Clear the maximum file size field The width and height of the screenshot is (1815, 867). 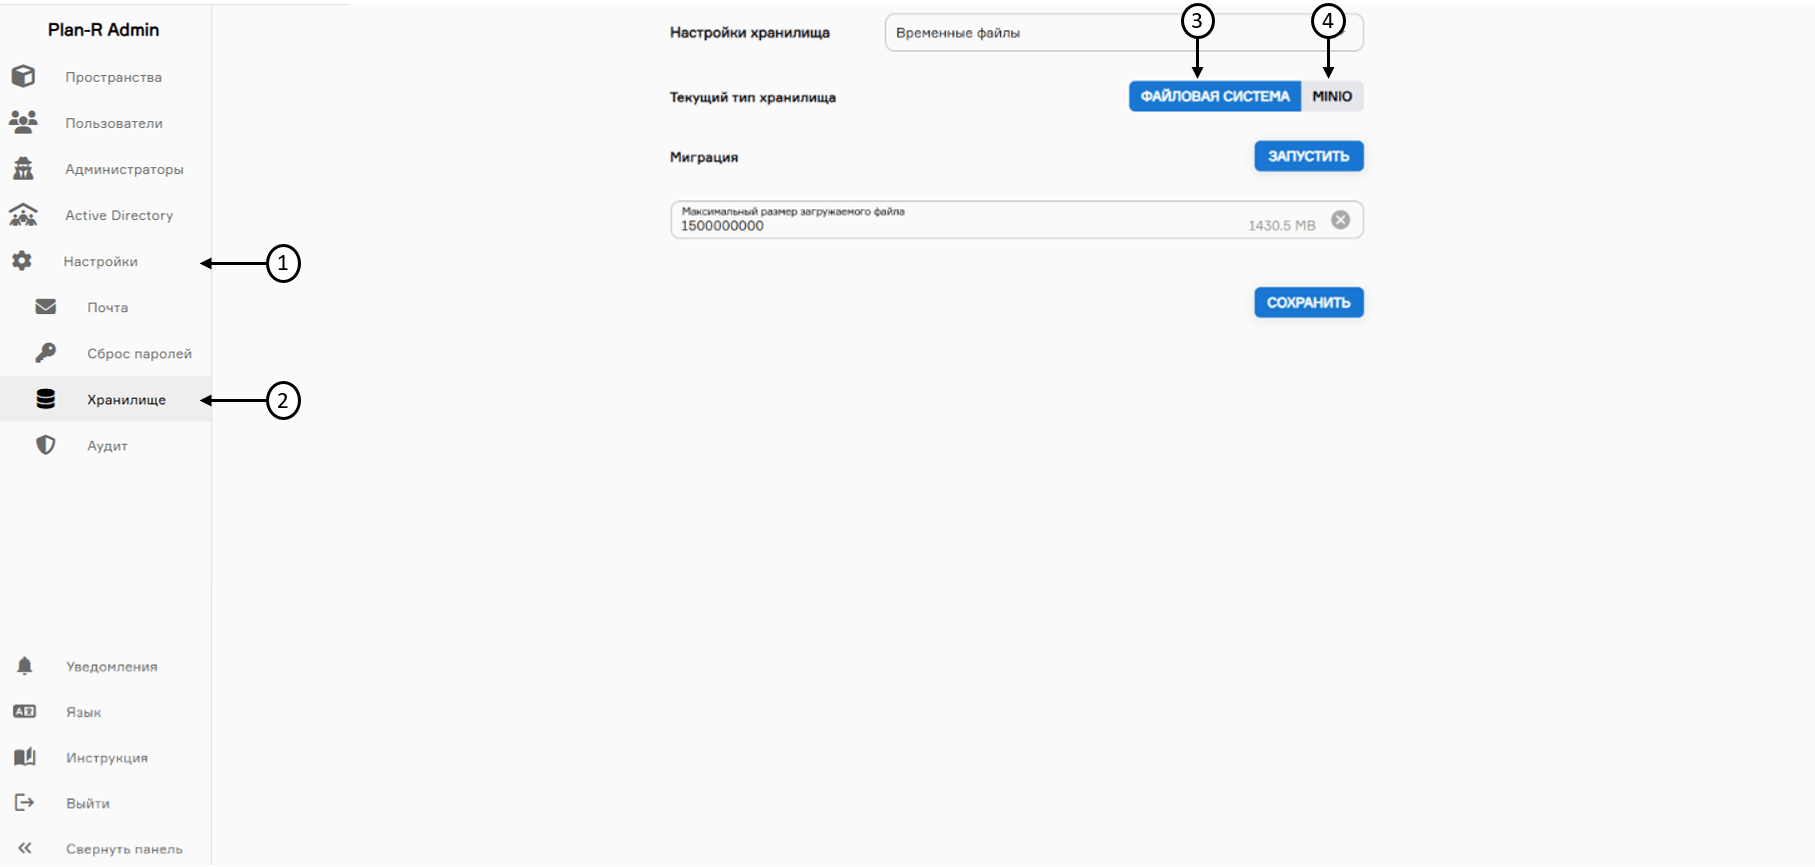[1340, 220]
